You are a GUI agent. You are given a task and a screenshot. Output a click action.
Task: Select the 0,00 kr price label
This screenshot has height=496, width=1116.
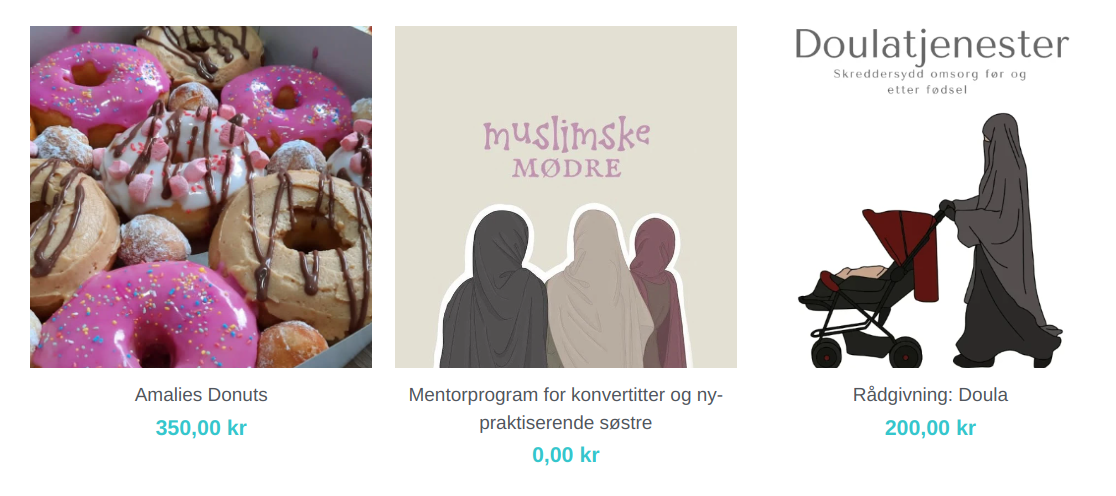(x=566, y=455)
